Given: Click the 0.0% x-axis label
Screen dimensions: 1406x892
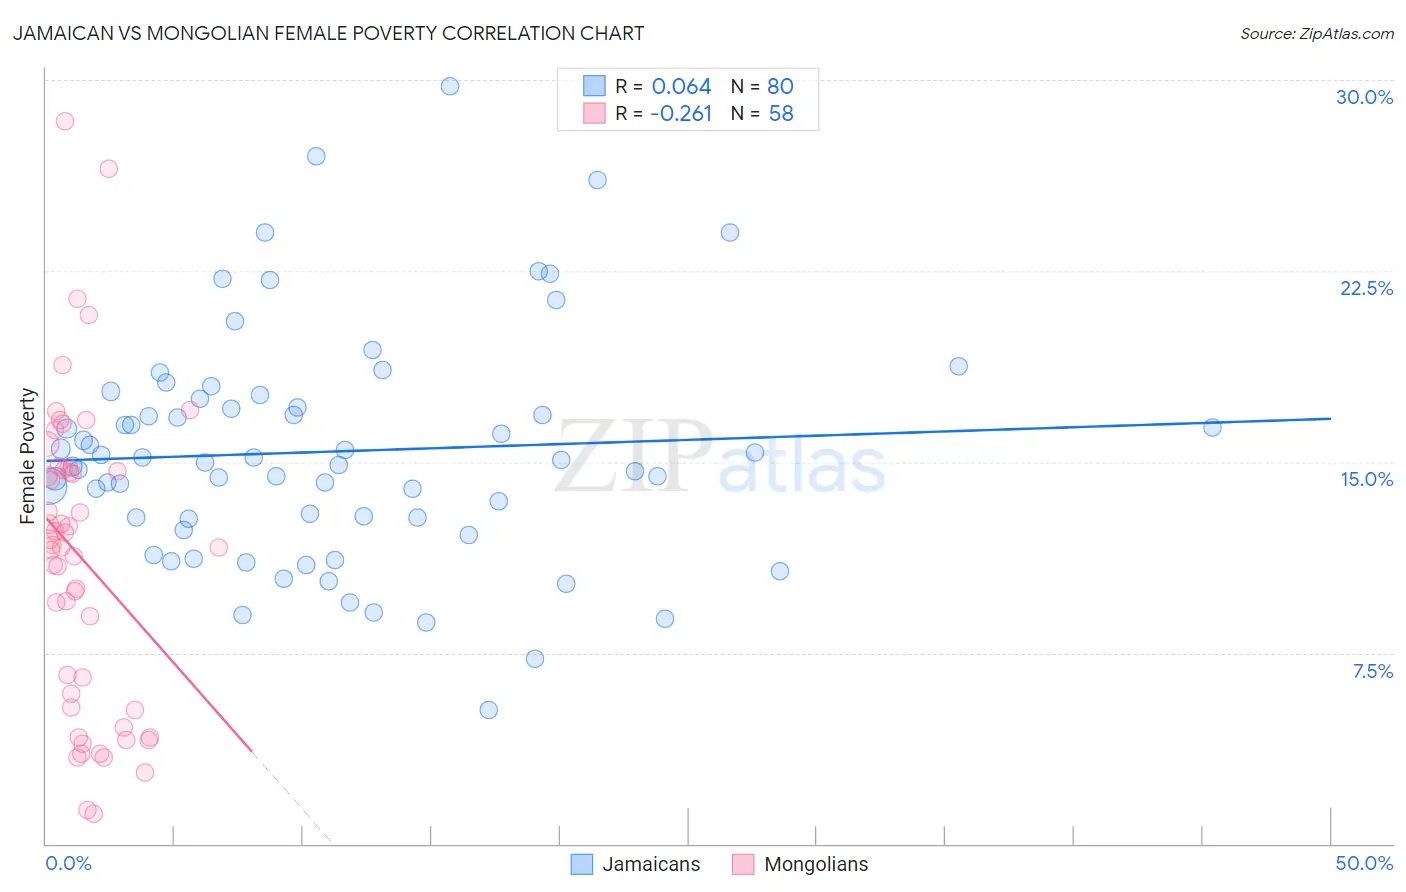Looking at the screenshot, I should click(68, 863).
